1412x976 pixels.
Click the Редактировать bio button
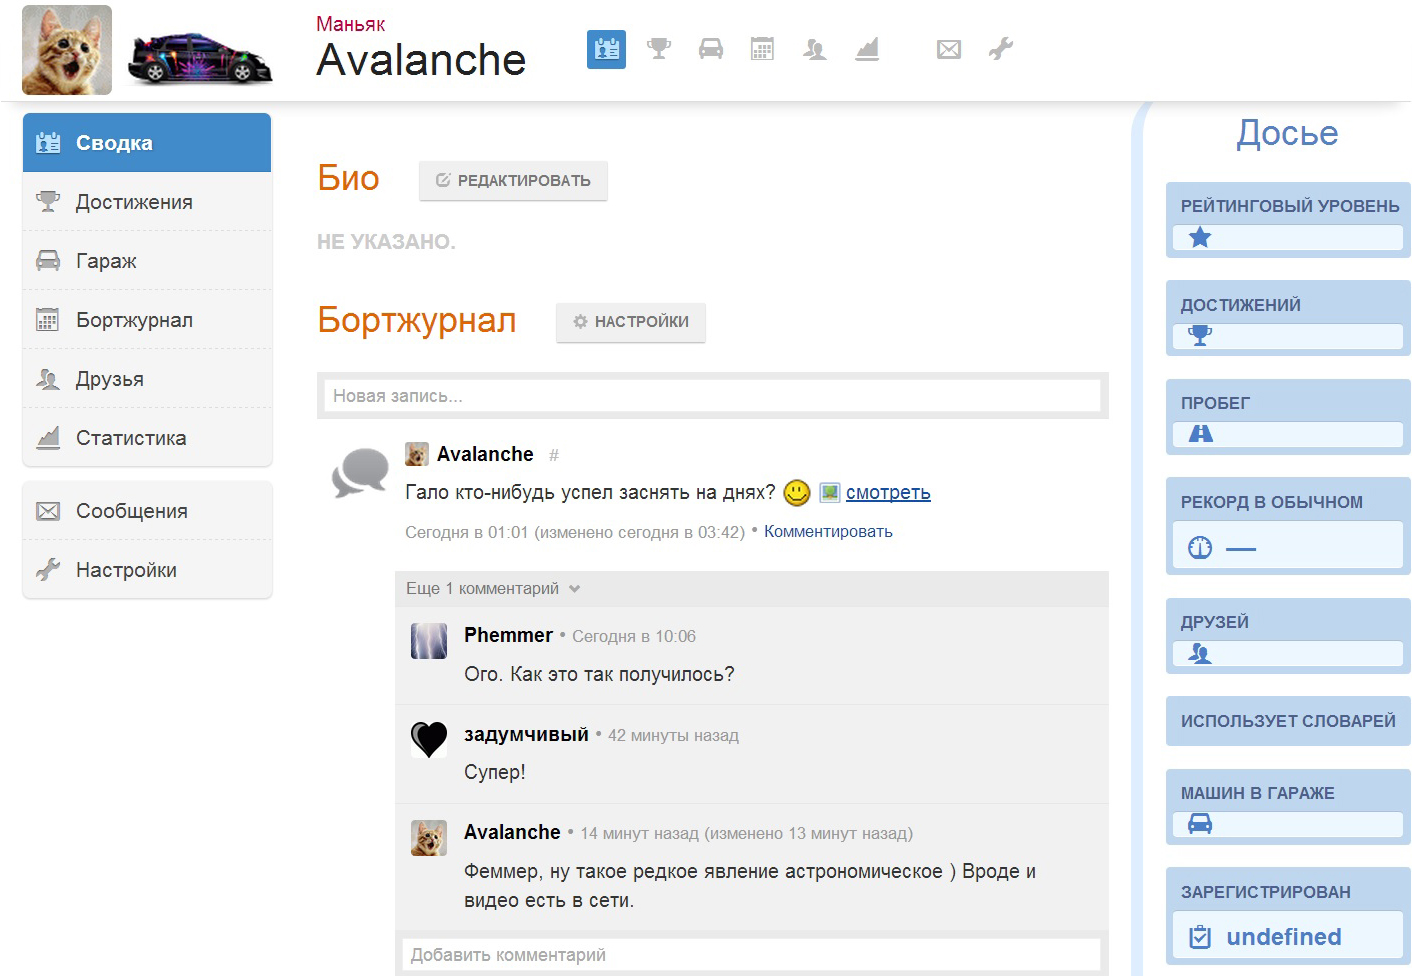point(513,181)
